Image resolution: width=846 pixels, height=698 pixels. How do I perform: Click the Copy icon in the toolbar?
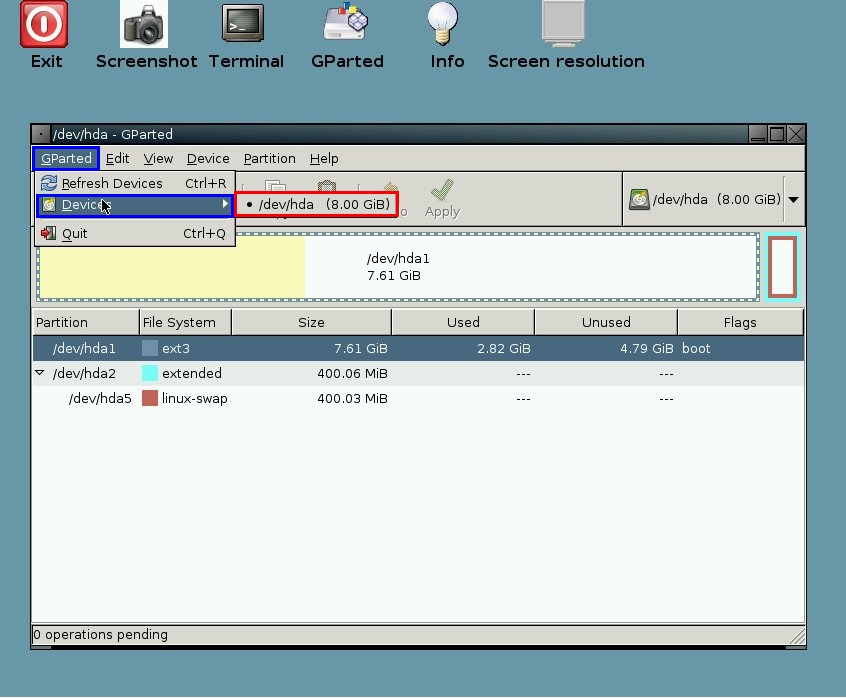pos(275,187)
